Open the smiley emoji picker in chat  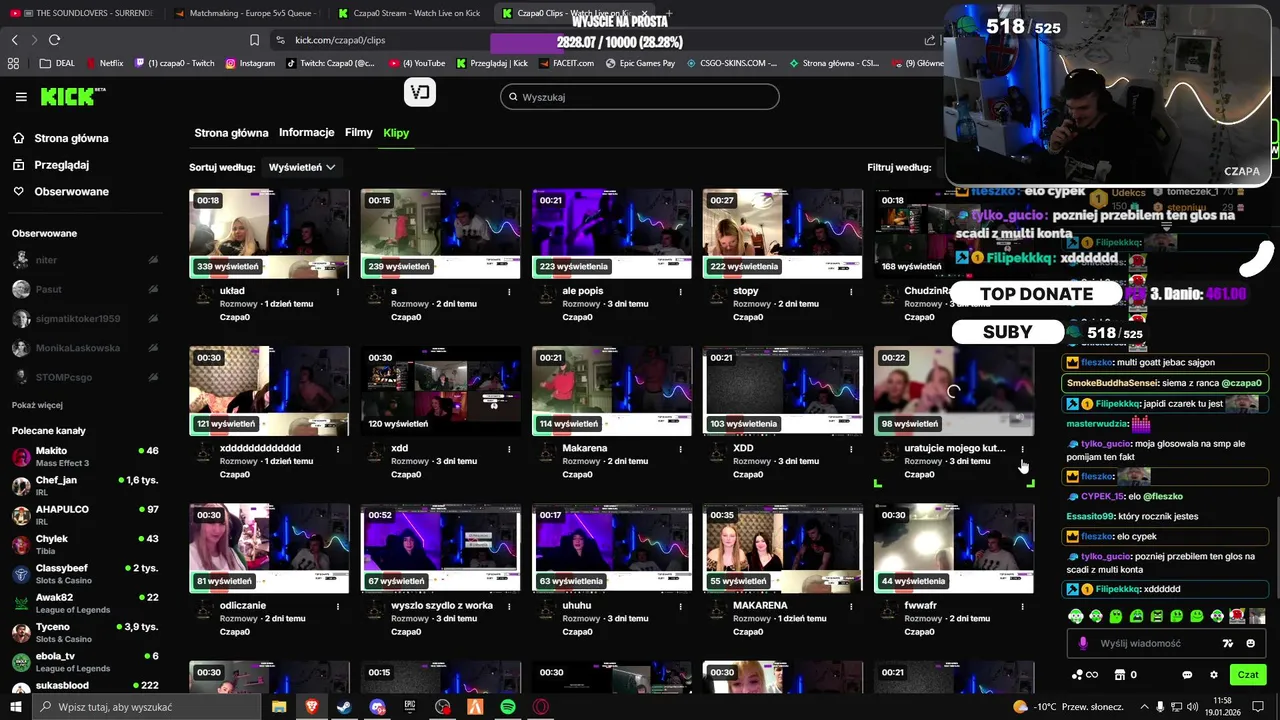[1251, 644]
